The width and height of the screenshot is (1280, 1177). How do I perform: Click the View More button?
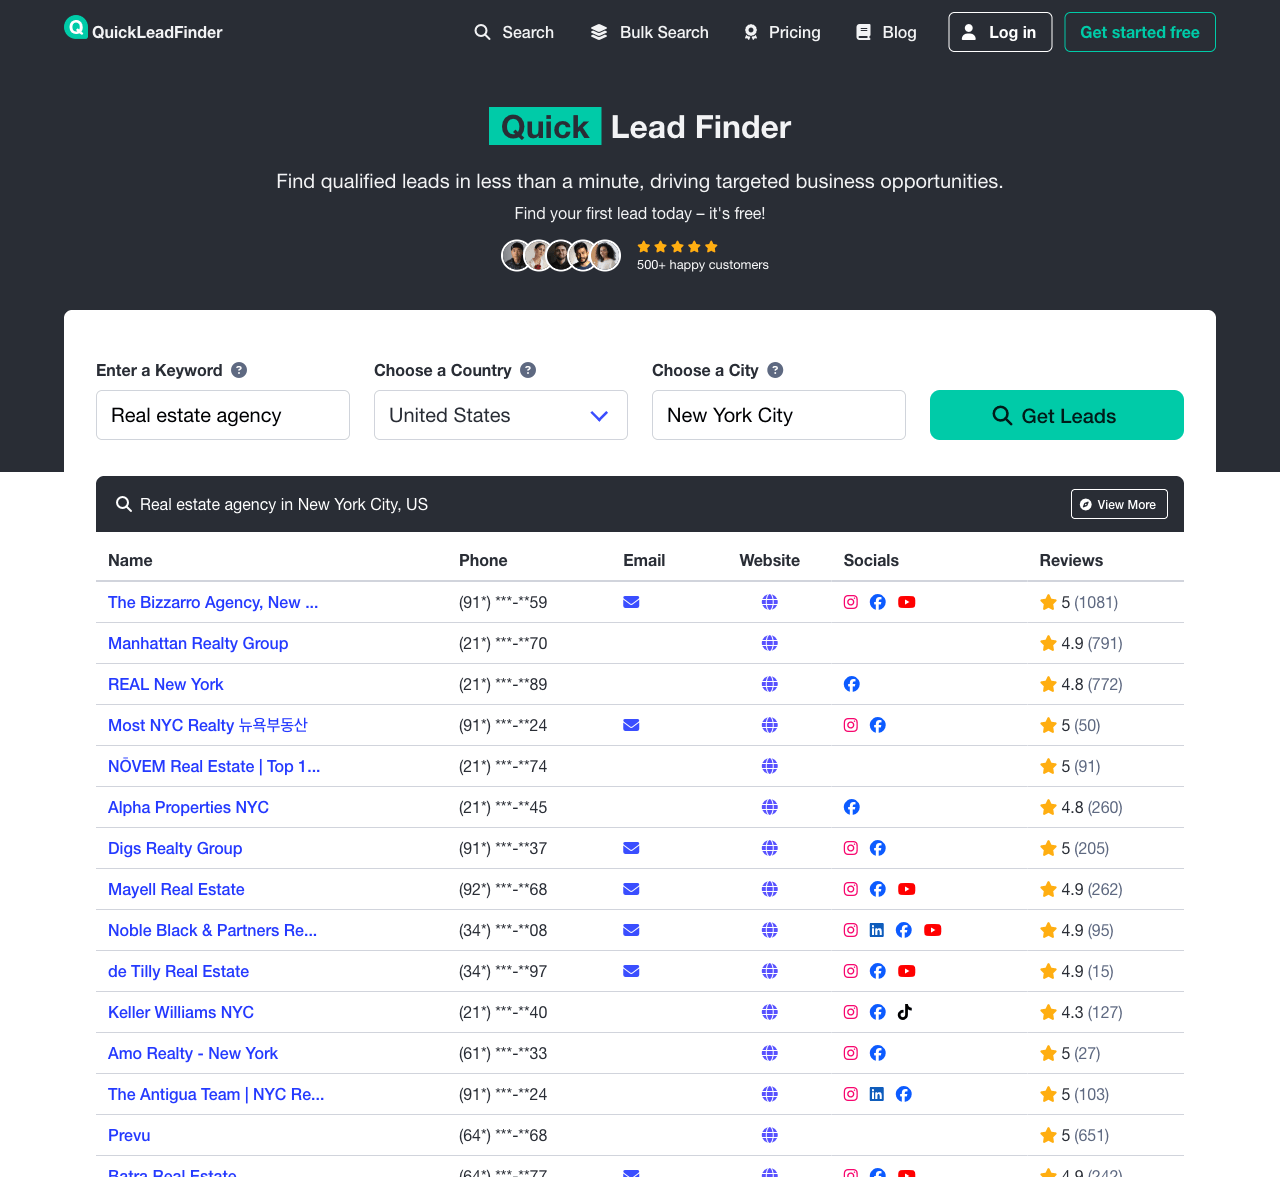(1119, 504)
